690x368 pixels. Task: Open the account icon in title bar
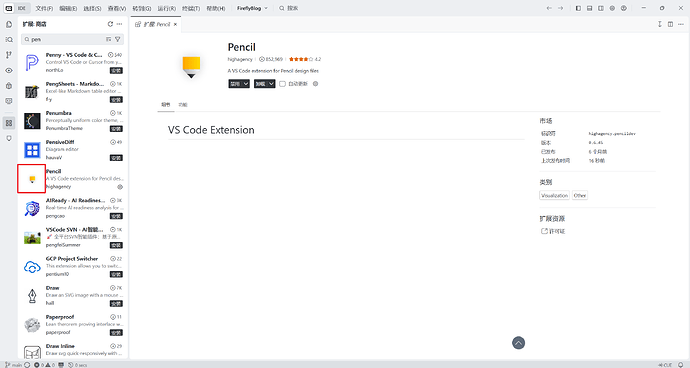pos(624,8)
